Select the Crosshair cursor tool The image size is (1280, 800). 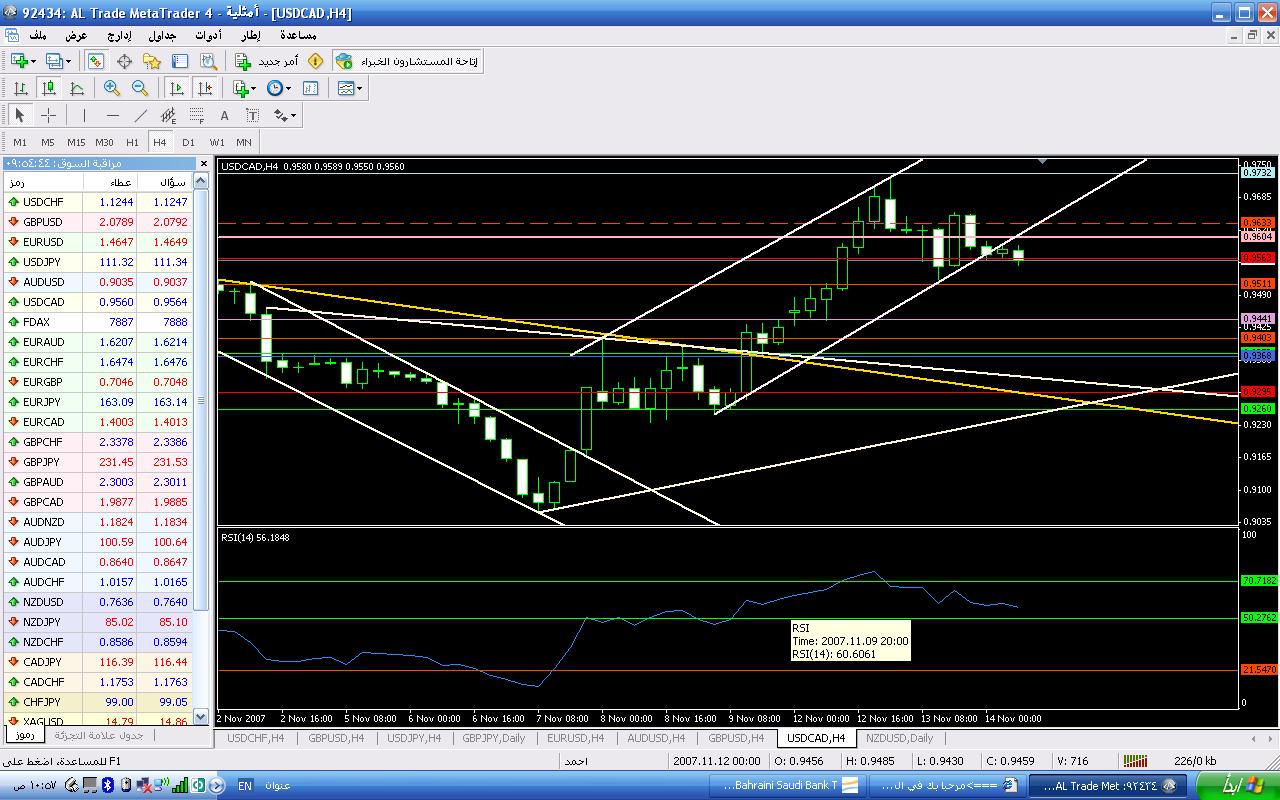coord(48,115)
